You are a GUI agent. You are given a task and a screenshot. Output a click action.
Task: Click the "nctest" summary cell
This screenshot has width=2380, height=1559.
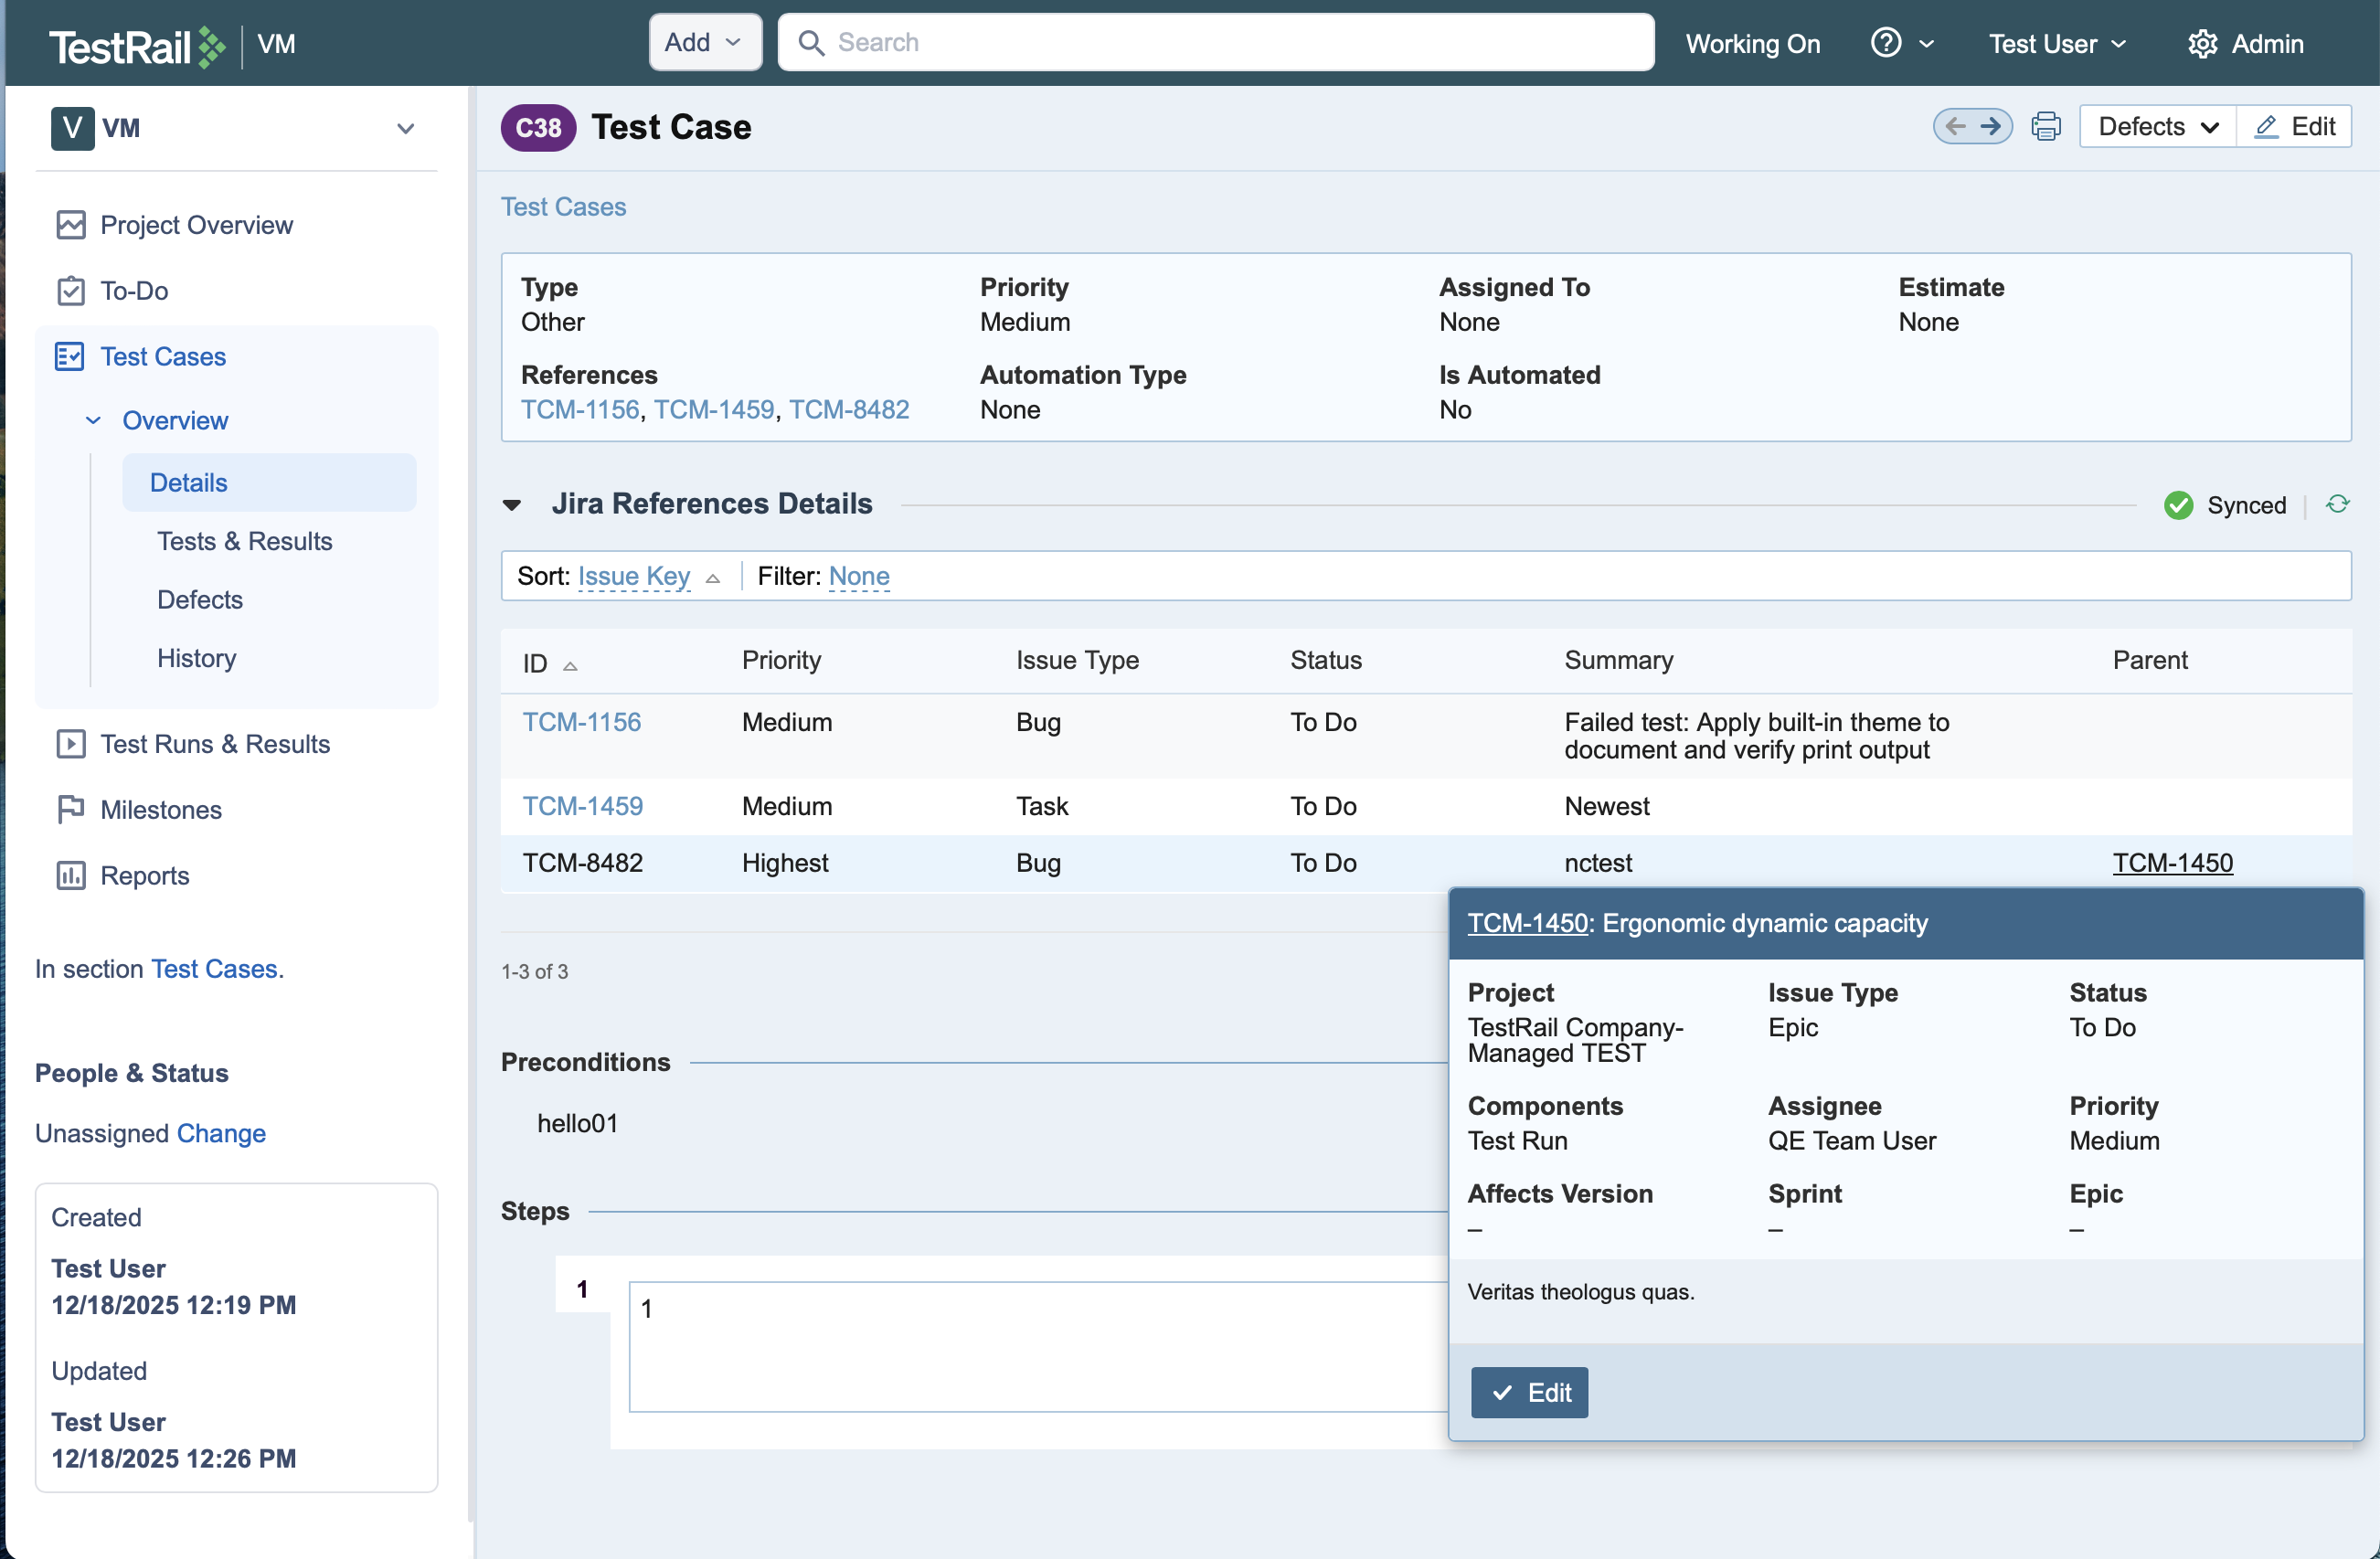point(1598,862)
